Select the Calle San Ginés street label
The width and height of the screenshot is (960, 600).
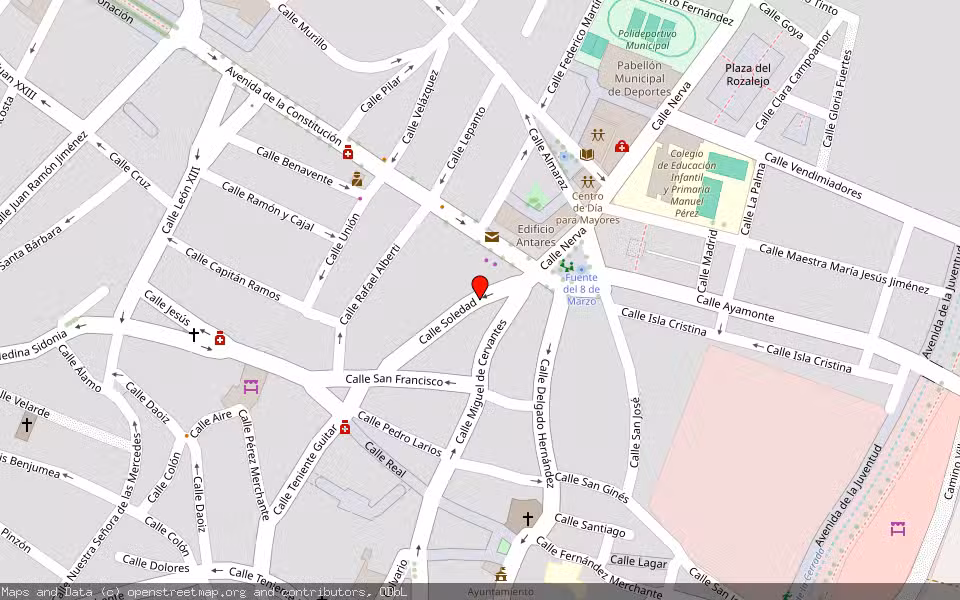click(591, 487)
